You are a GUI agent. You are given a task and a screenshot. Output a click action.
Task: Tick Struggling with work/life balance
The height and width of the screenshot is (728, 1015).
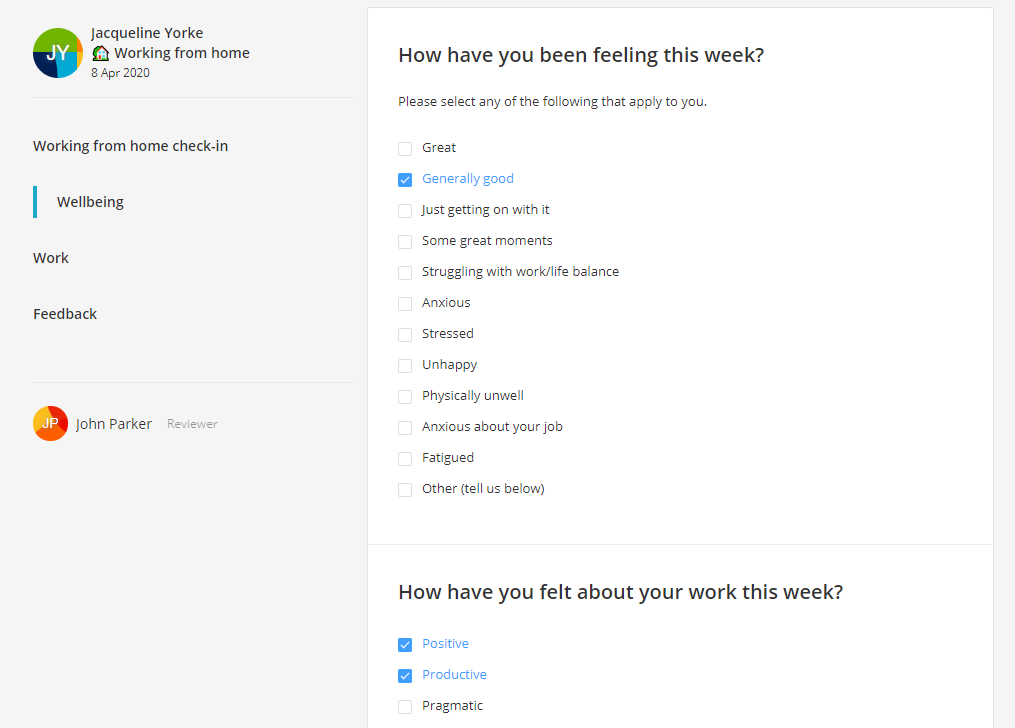(405, 273)
